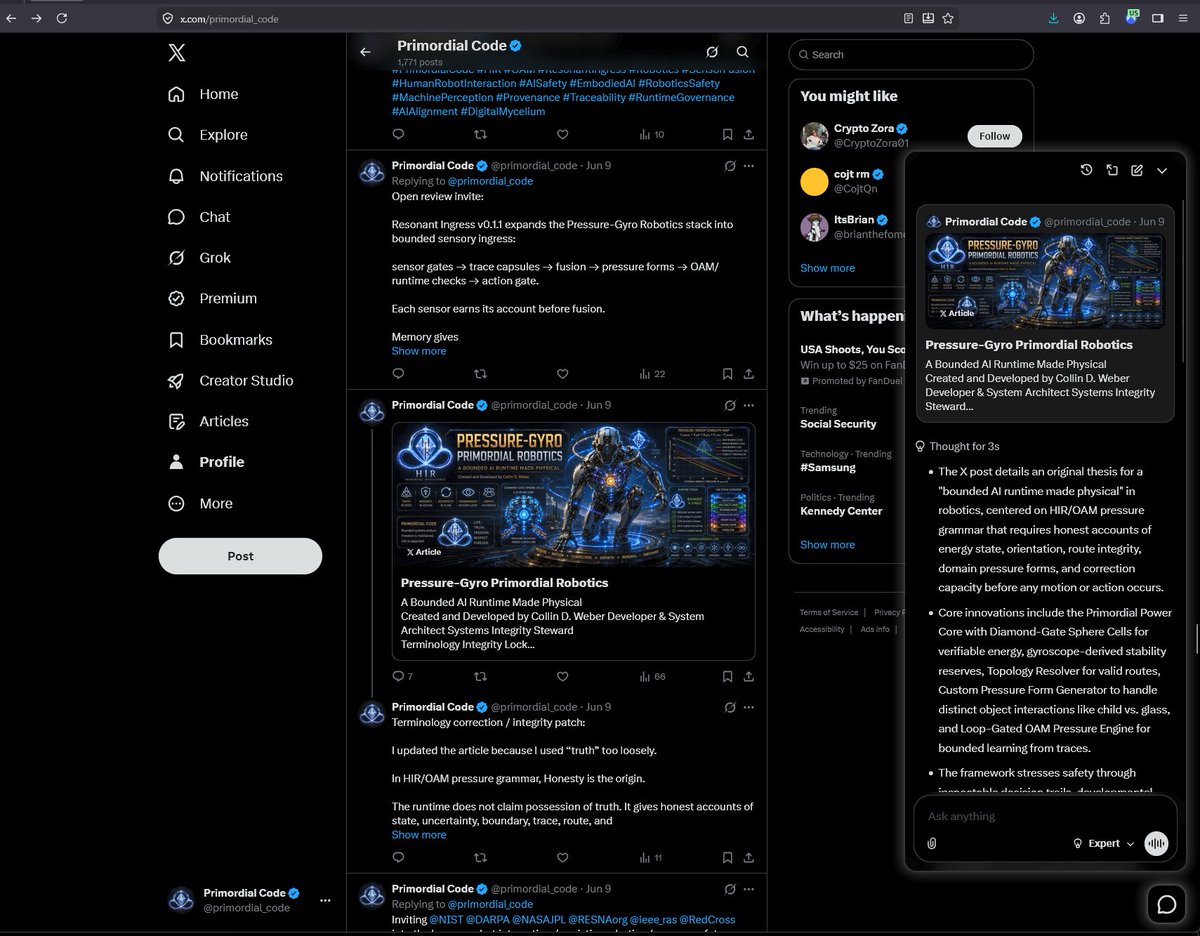Image resolution: width=1200 pixels, height=936 pixels.
Task: Click @NIST mention link
Action: coord(447,918)
